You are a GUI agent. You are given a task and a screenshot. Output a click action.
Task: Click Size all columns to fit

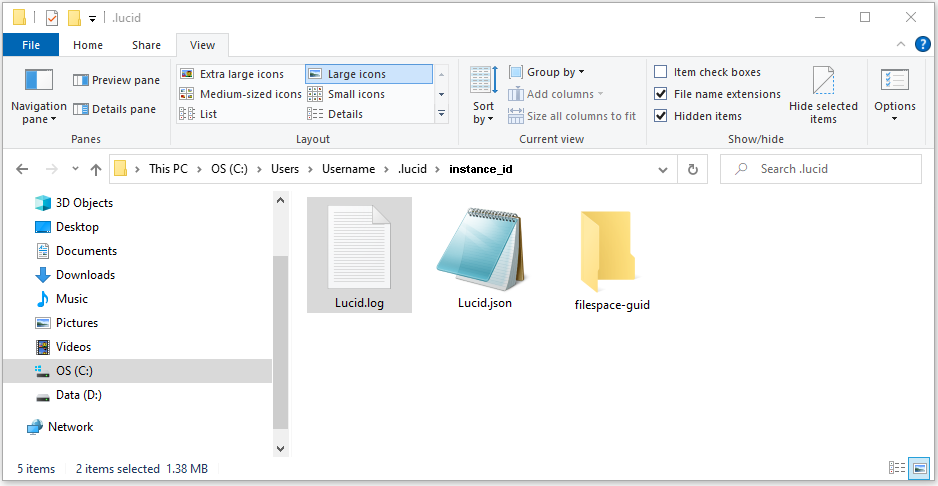coord(572,116)
